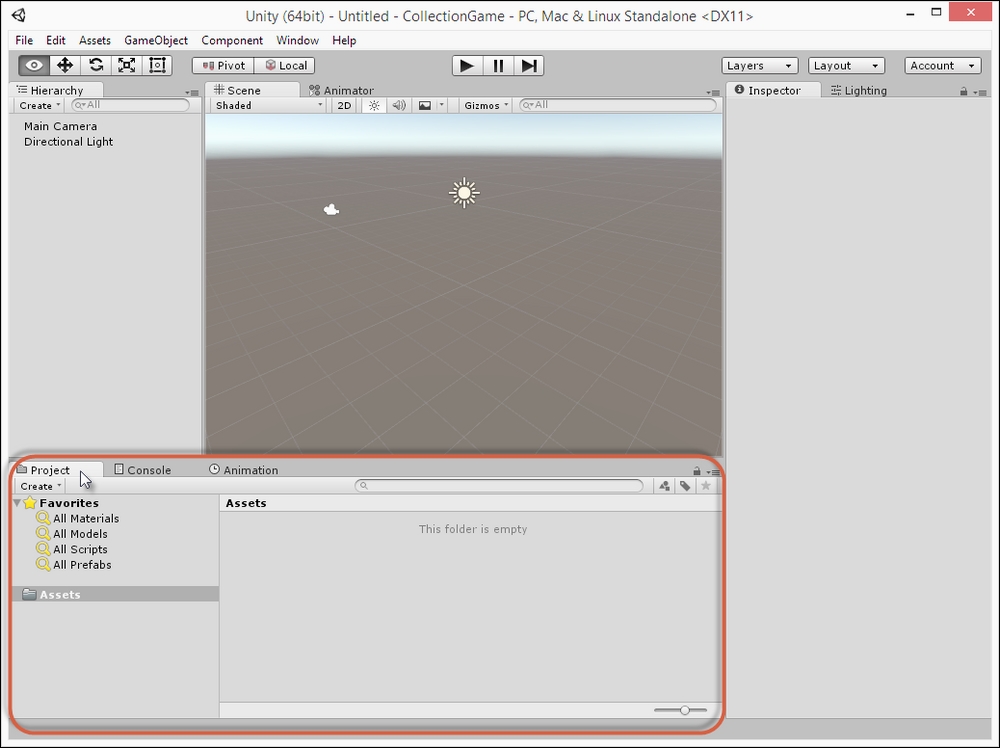Select the Rect transform tool

coord(157,64)
